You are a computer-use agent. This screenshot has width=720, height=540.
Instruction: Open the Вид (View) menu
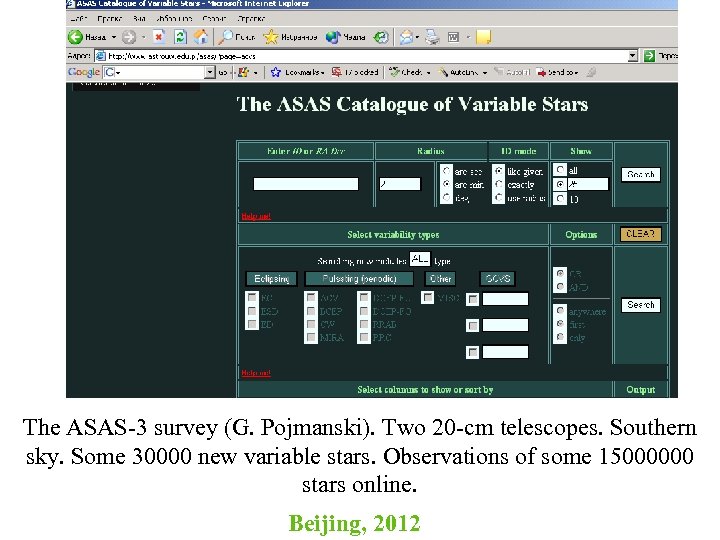(139, 19)
